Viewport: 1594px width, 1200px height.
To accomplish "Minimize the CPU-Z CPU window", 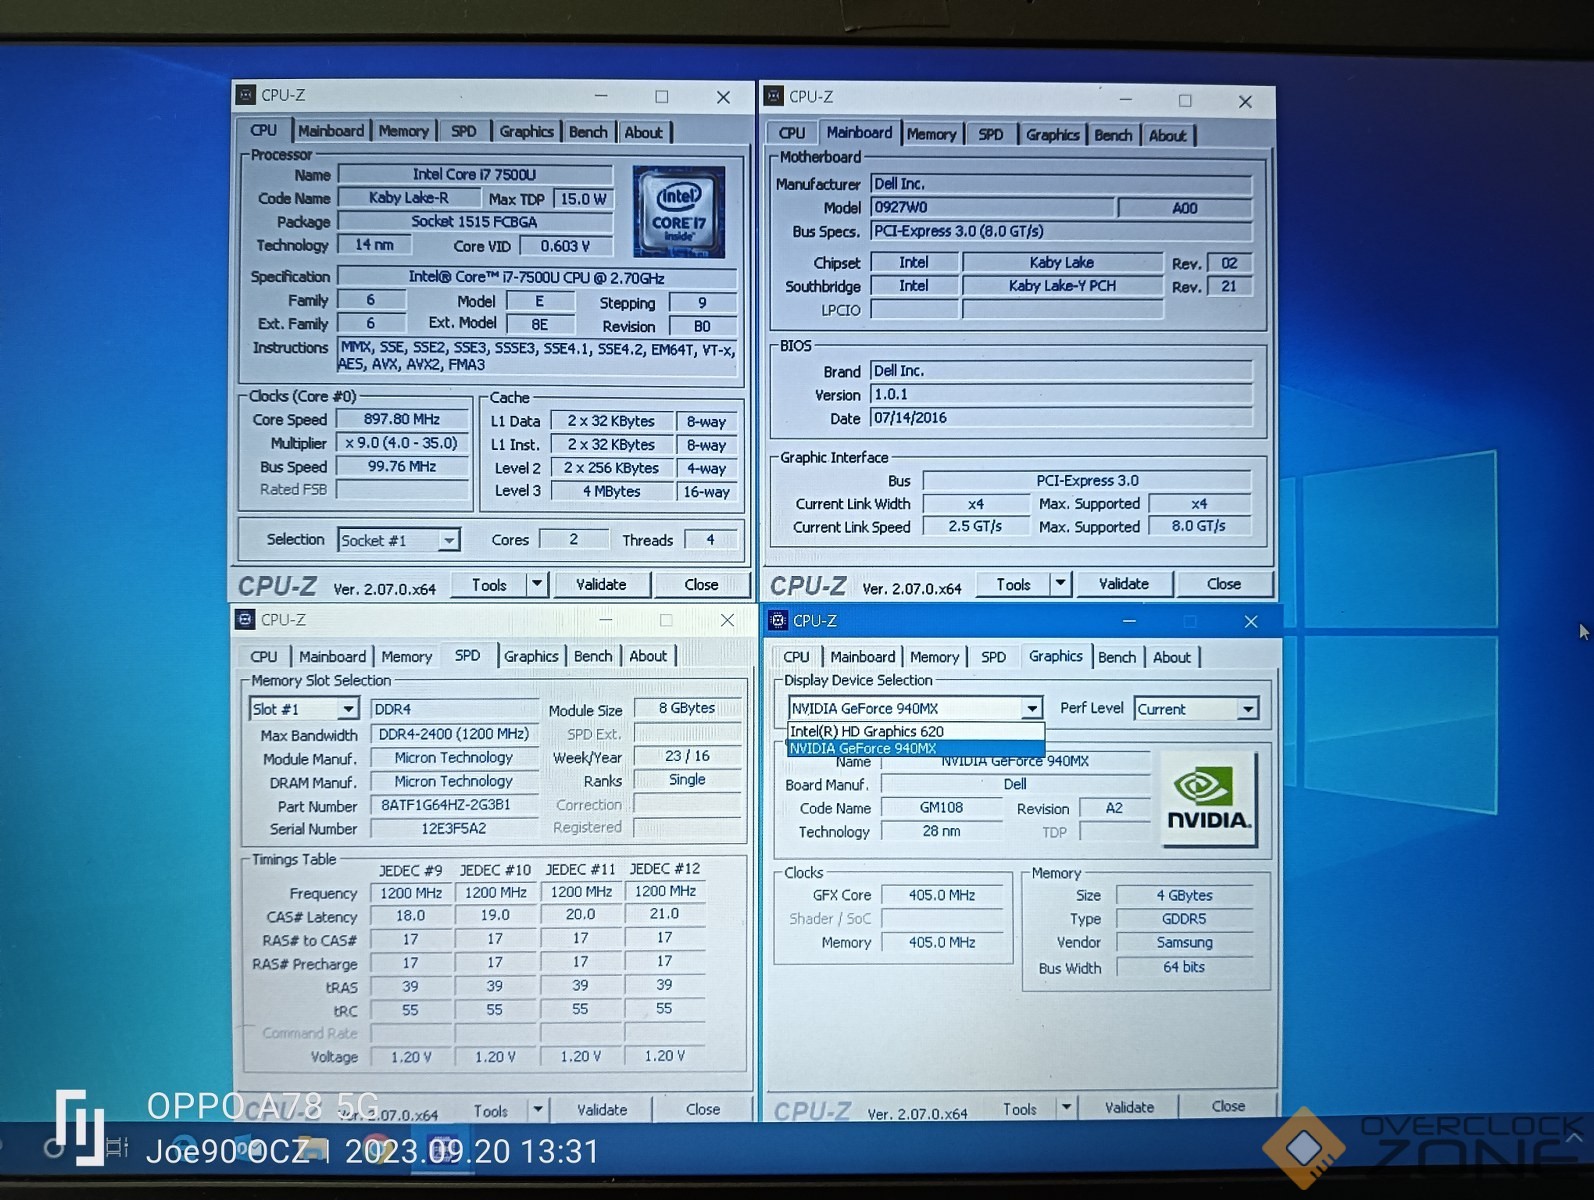I will tap(601, 96).
